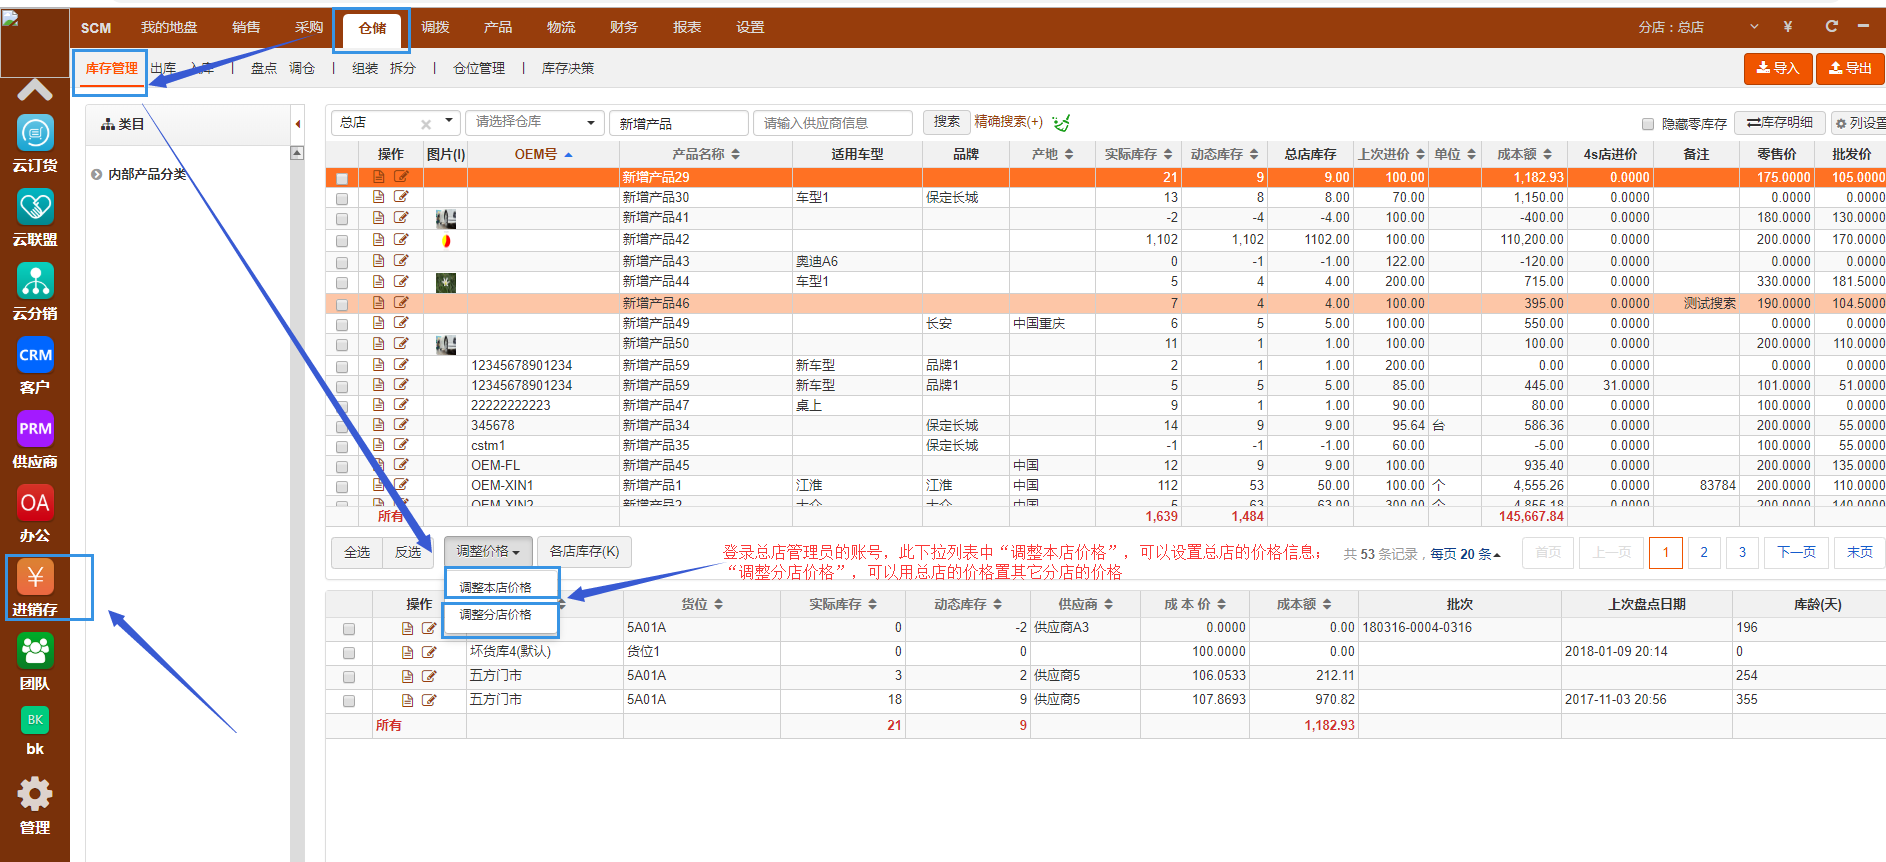The width and height of the screenshot is (1886, 862).
Task: Open the OA 办公 module icon
Action: [x=35, y=503]
